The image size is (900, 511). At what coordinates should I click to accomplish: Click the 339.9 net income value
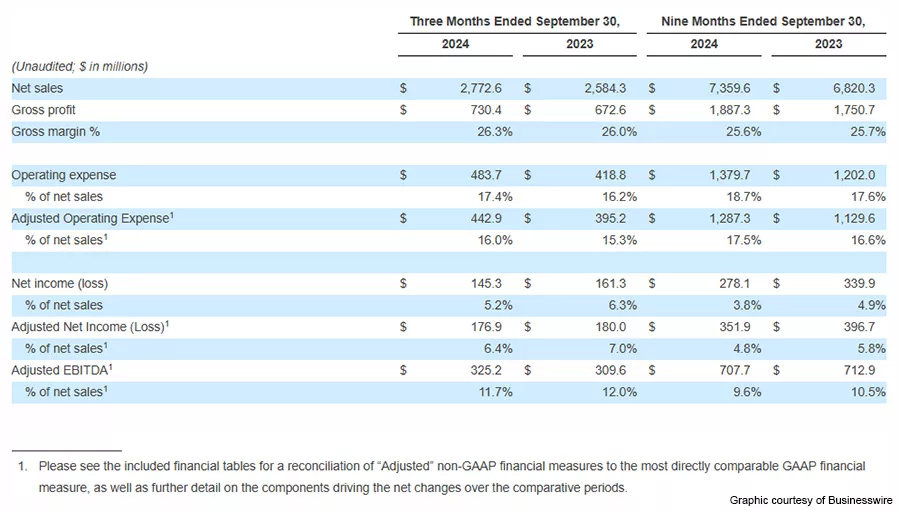click(868, 283)
